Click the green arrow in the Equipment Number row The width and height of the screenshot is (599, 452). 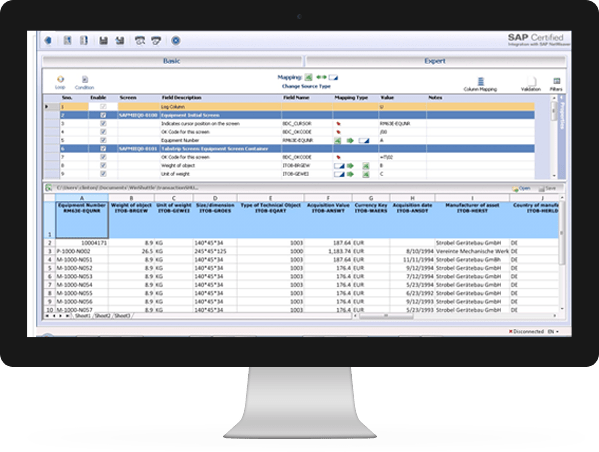[x=350, y=141]
